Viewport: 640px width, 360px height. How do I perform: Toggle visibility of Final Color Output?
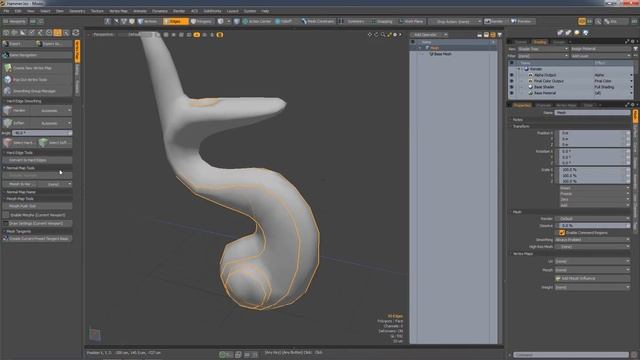pos(511,81)
